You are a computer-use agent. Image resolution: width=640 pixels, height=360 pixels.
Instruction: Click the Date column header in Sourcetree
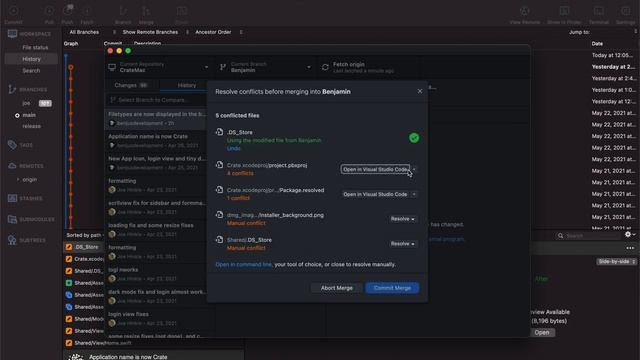click(x=597, y=44)
